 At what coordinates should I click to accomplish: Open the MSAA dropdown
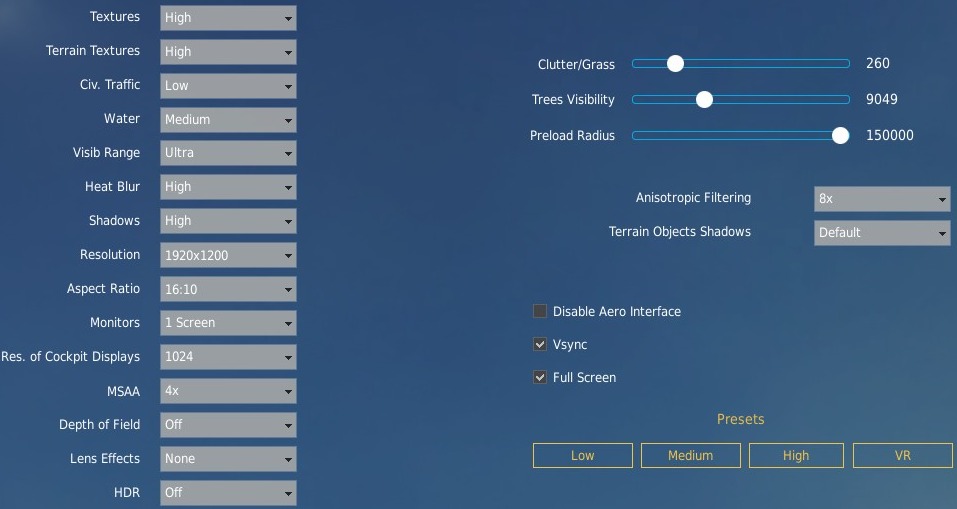click(228, 391)
